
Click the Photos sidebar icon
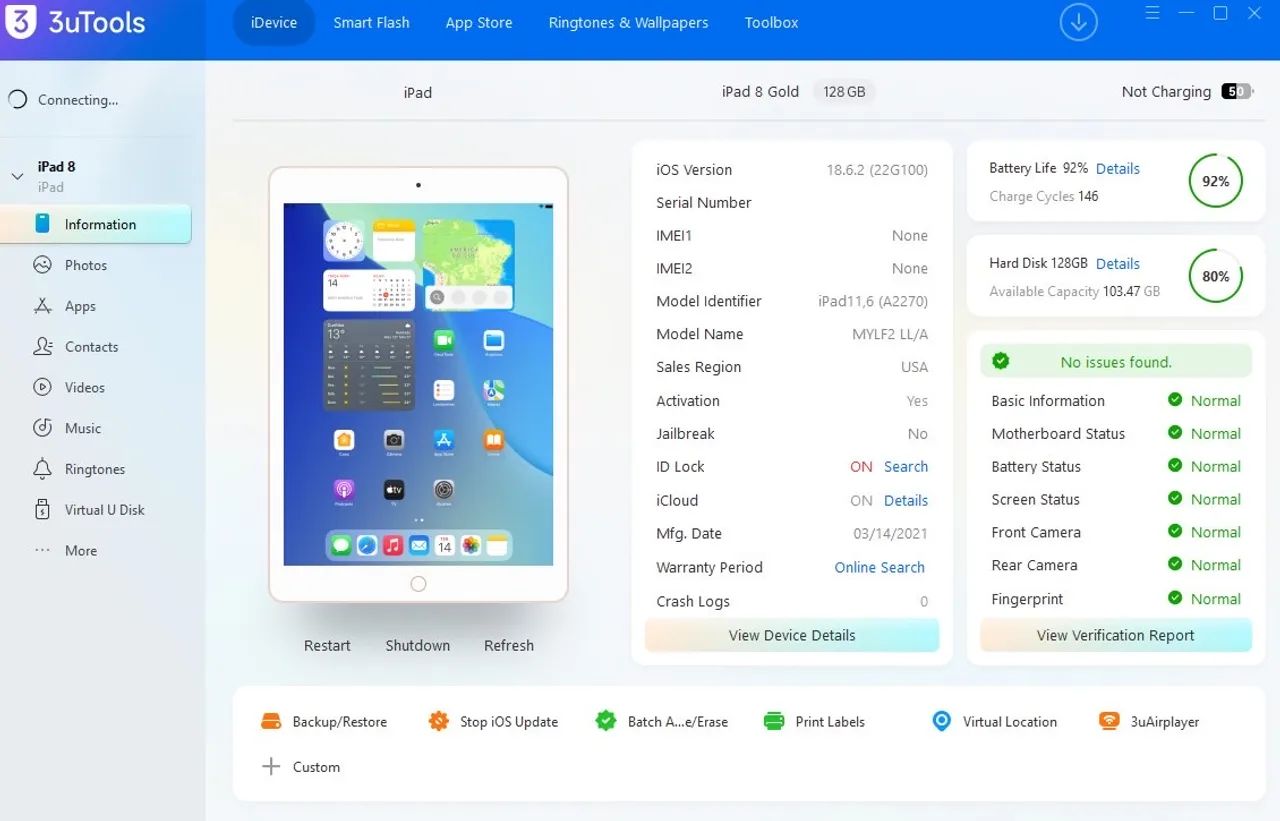click(x=42, y=265)
